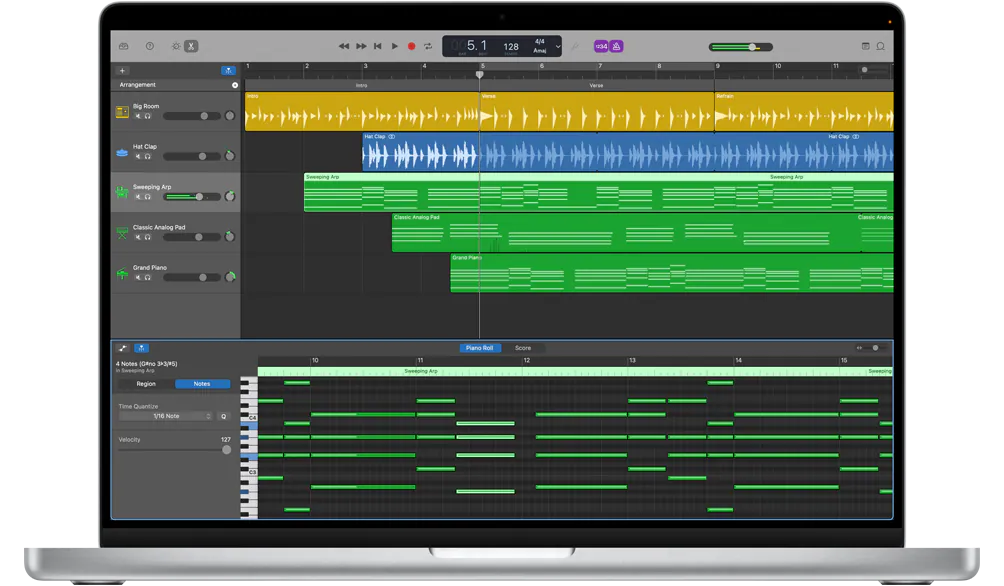Toggle the Cycle loop button

click(x=428, y=46)
